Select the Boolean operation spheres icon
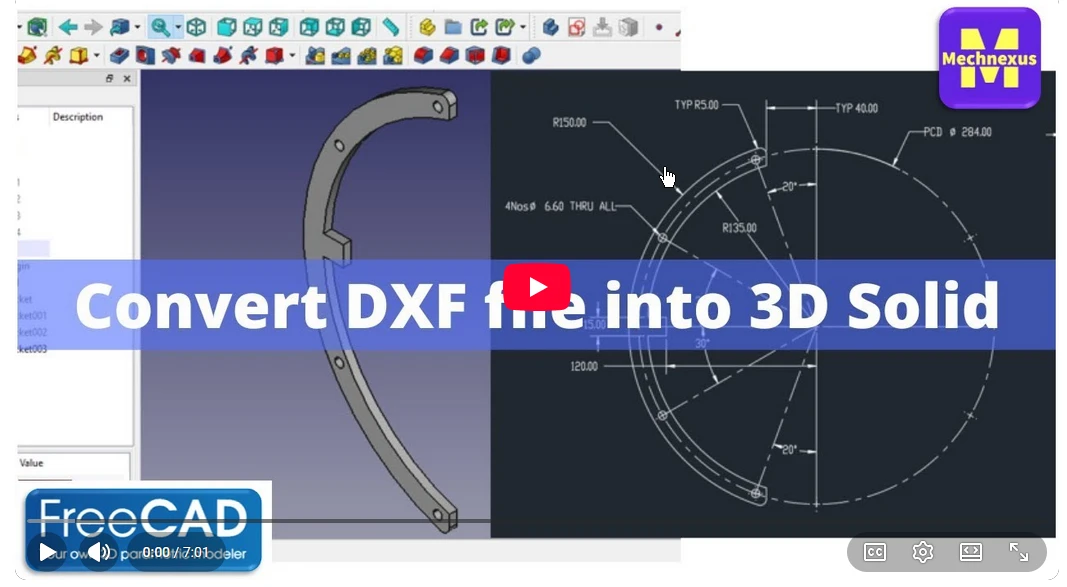This screenshot has height=587, width=1067. pos(531,55)
